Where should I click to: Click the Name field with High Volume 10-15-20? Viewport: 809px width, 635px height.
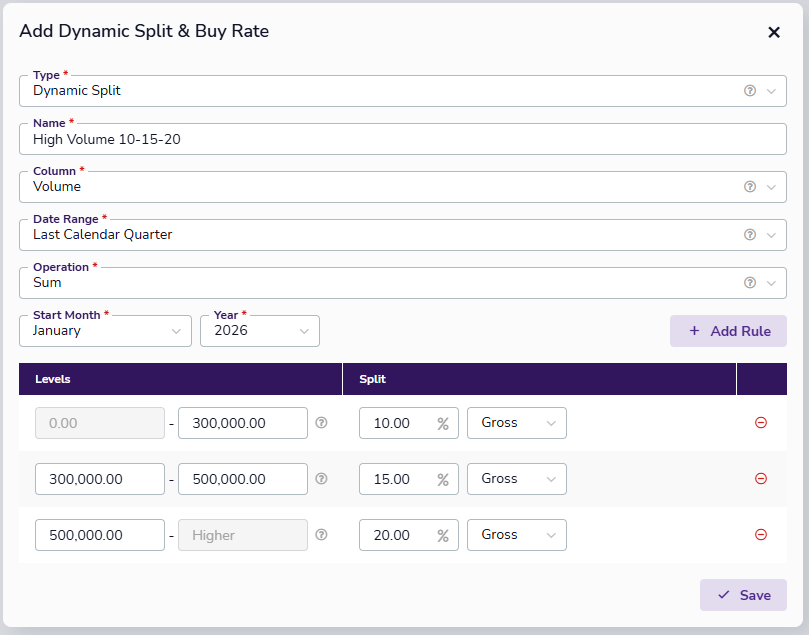[x=402, y=140]
